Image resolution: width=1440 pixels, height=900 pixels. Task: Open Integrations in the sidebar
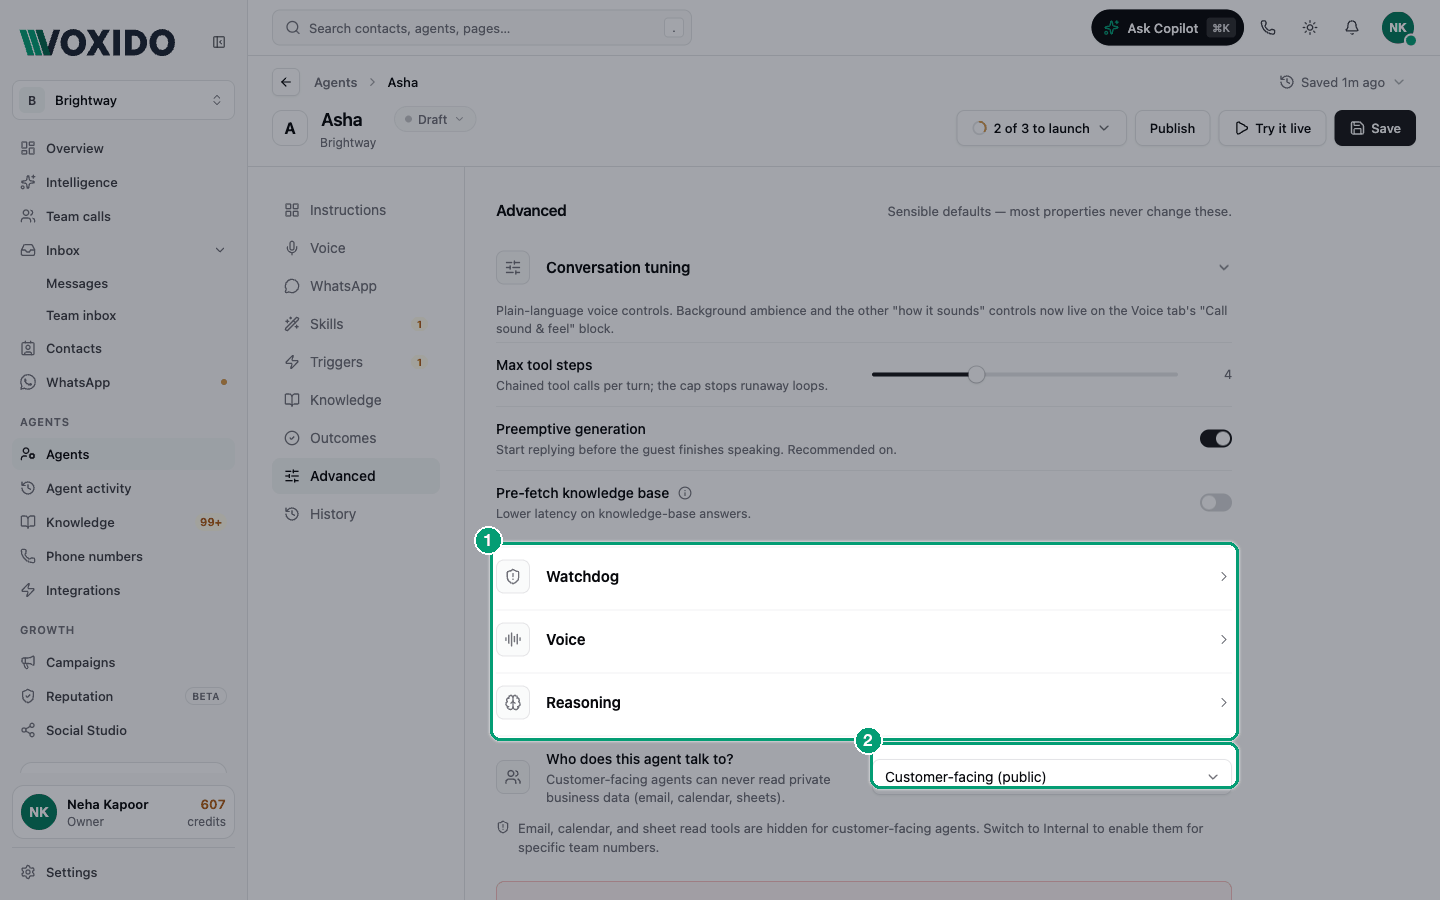coord(124,590)
